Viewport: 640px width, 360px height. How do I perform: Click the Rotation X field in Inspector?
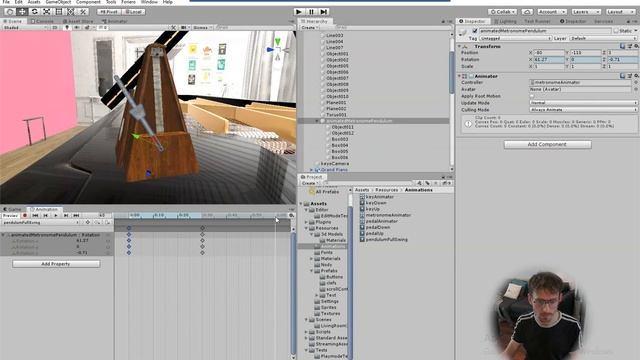point(549,60)
